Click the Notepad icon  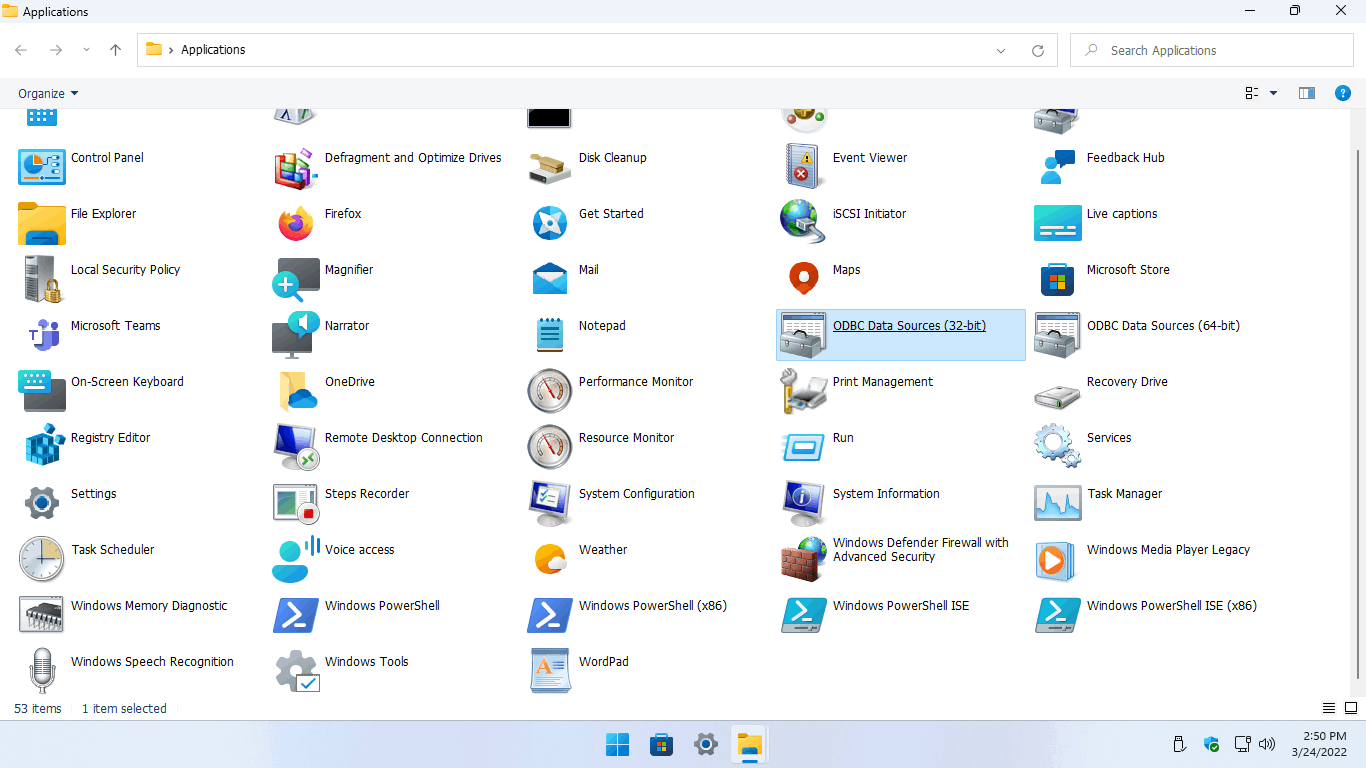[x=550, y=335]
